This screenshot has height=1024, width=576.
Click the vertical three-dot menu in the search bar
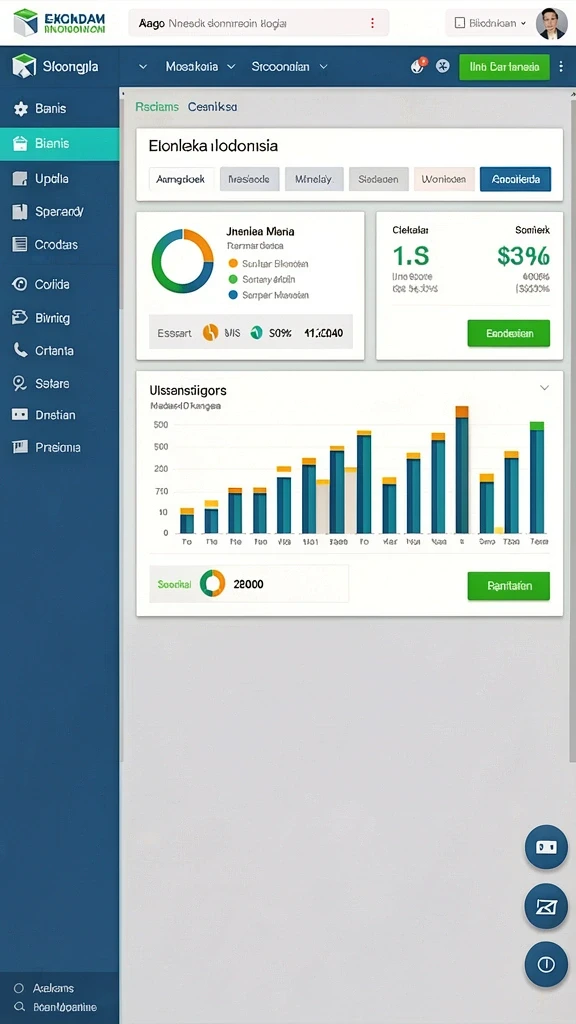click(372, 23)
